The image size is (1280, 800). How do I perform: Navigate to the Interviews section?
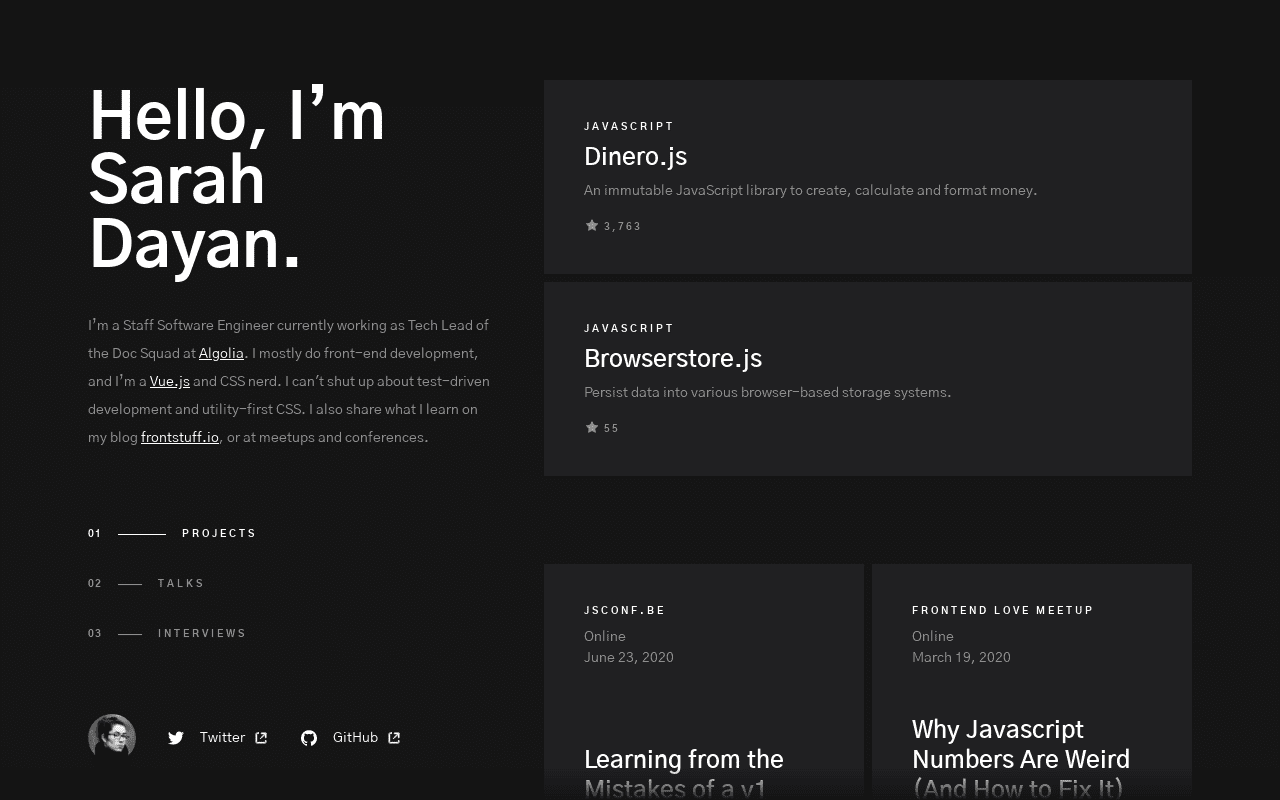(x=202, y=634)
